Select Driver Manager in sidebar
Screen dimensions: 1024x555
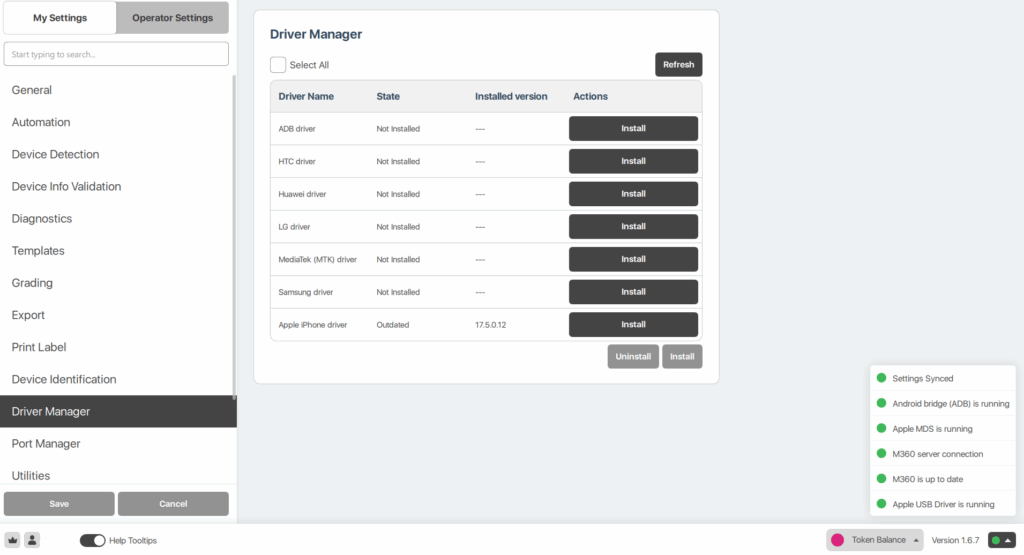coord(118,411)
